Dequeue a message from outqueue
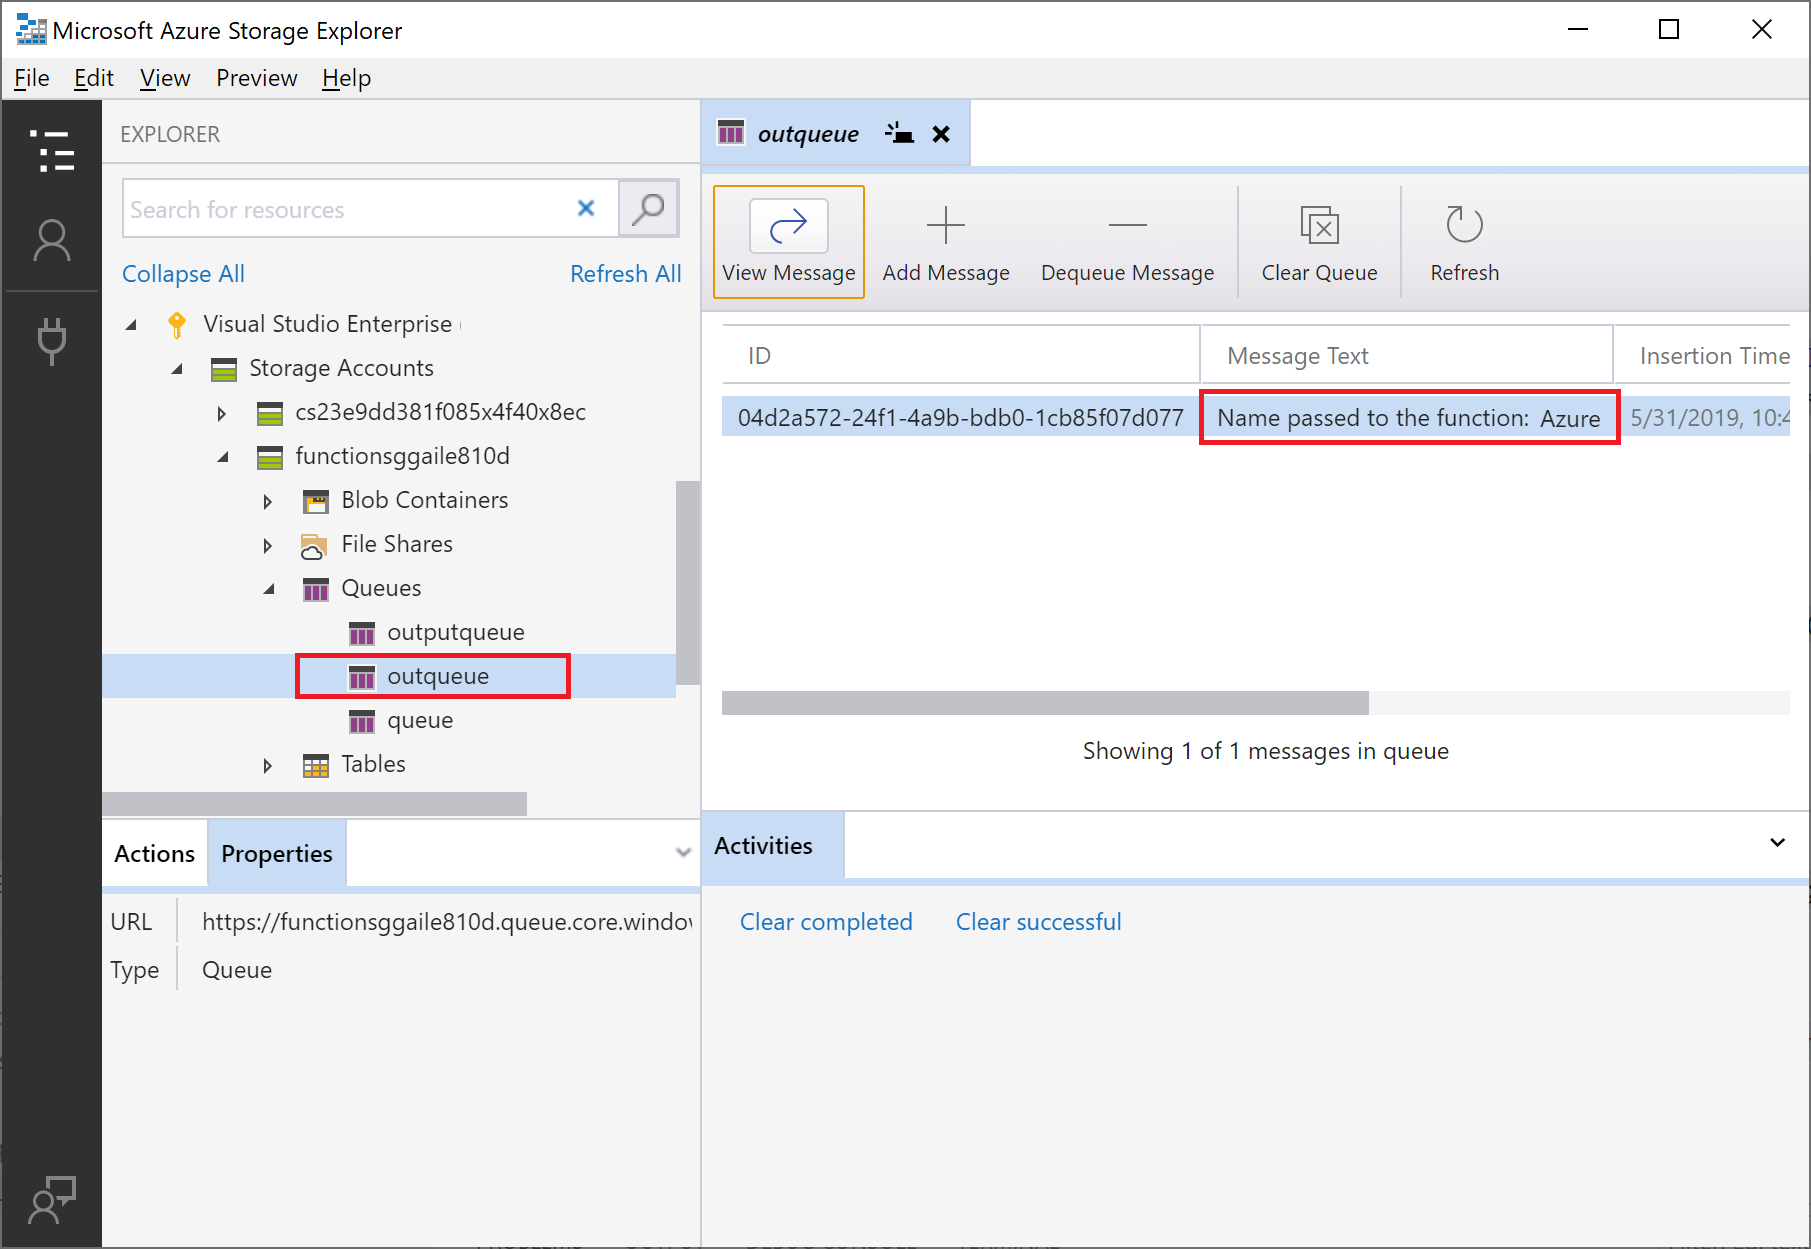 pos(1126,242)
